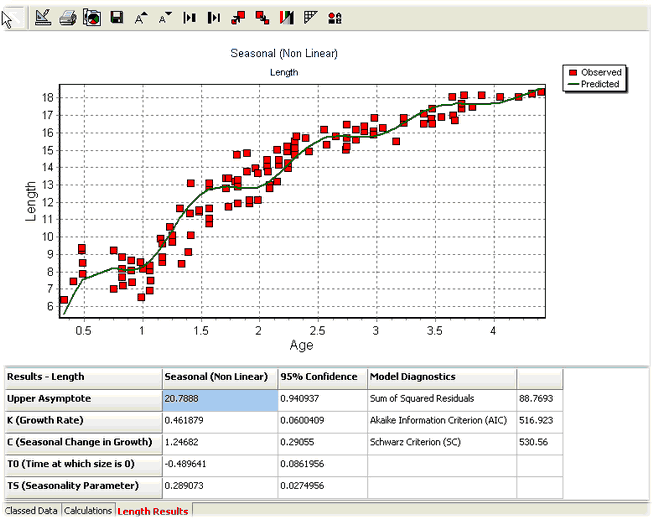Shrink point markers with shrinking red squares icon
The width and height of the screenshot is (654, 520).
point(262,18)
